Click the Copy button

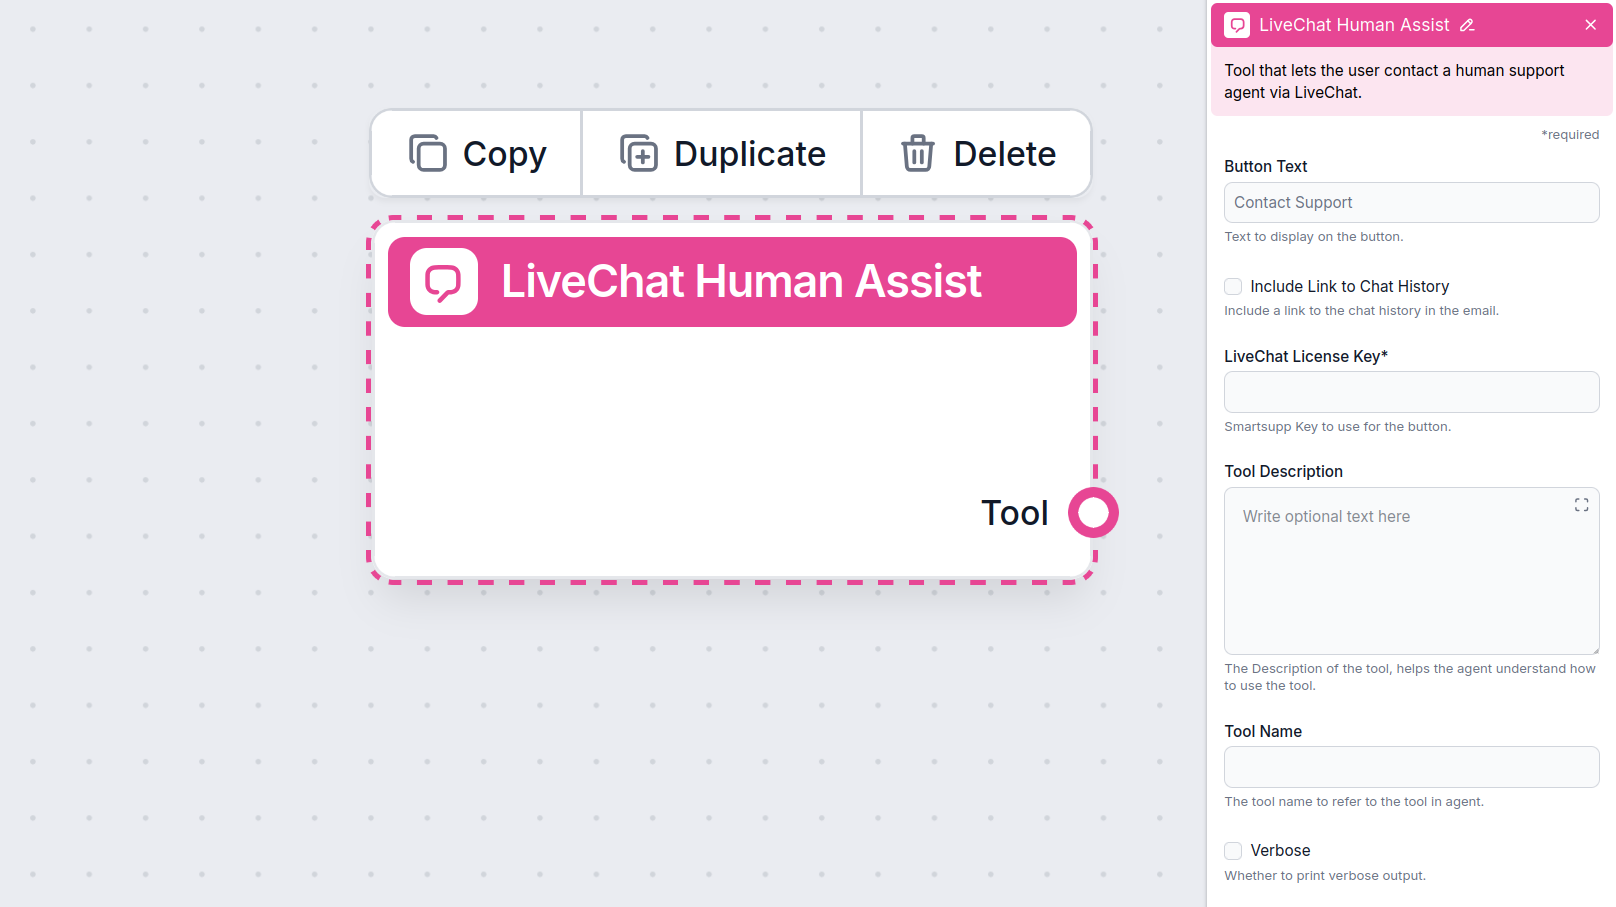[476, 153]
